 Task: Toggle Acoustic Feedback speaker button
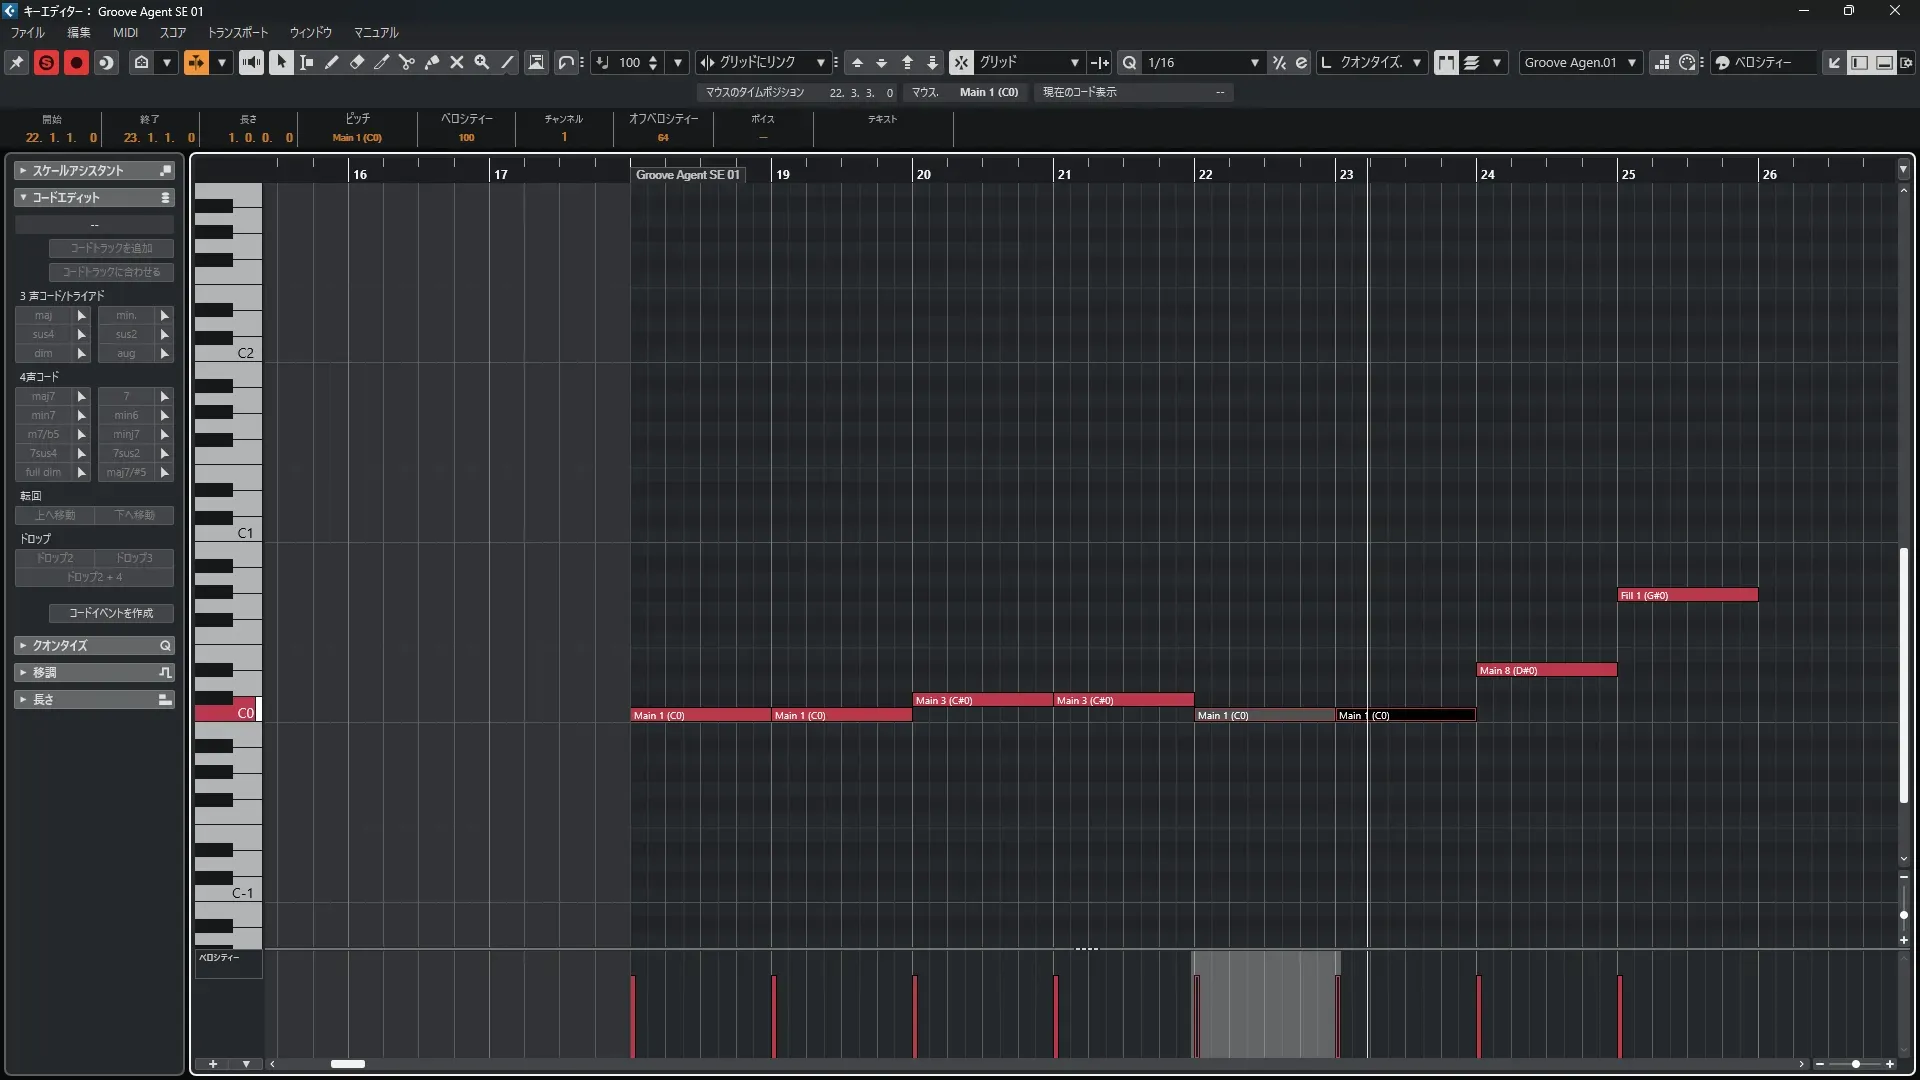(x=251, y=62)
